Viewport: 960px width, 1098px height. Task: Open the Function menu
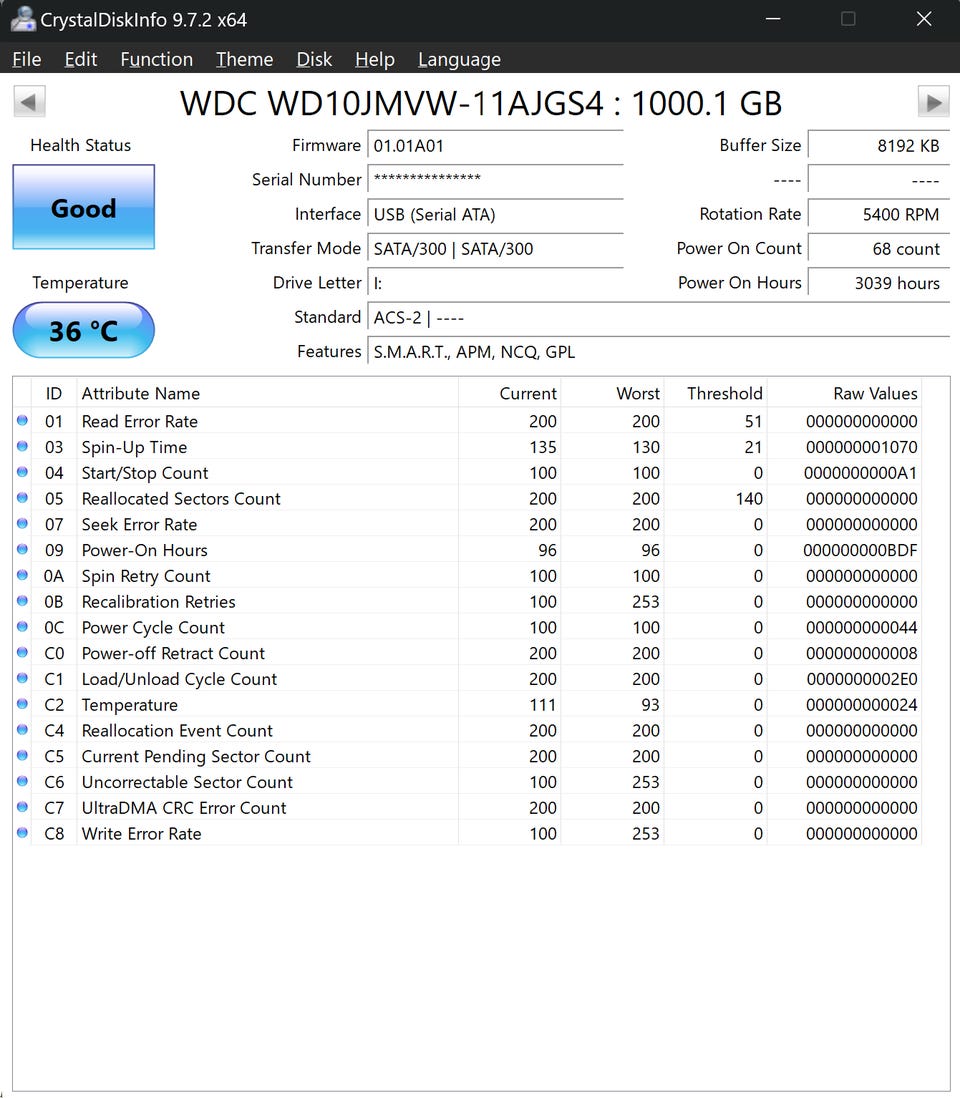156,60
